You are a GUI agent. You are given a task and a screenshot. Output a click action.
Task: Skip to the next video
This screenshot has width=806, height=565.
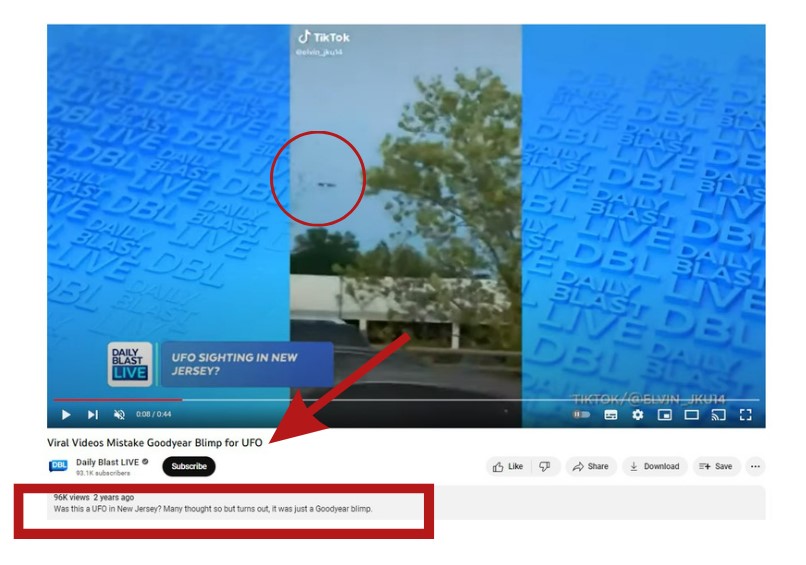pyautogui.click(x=92, y=414)
